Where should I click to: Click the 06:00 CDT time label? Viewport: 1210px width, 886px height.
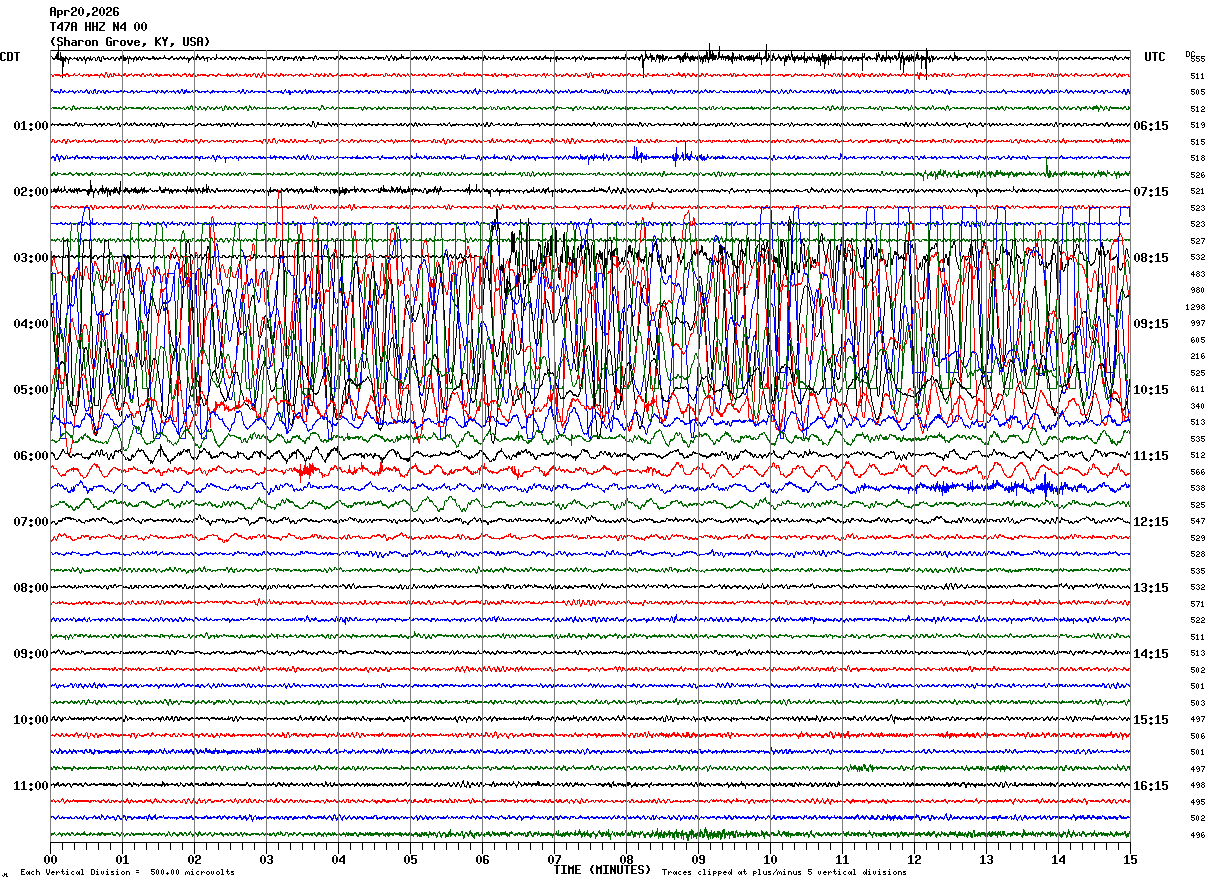pyautogui.click(x=30, y=456)
